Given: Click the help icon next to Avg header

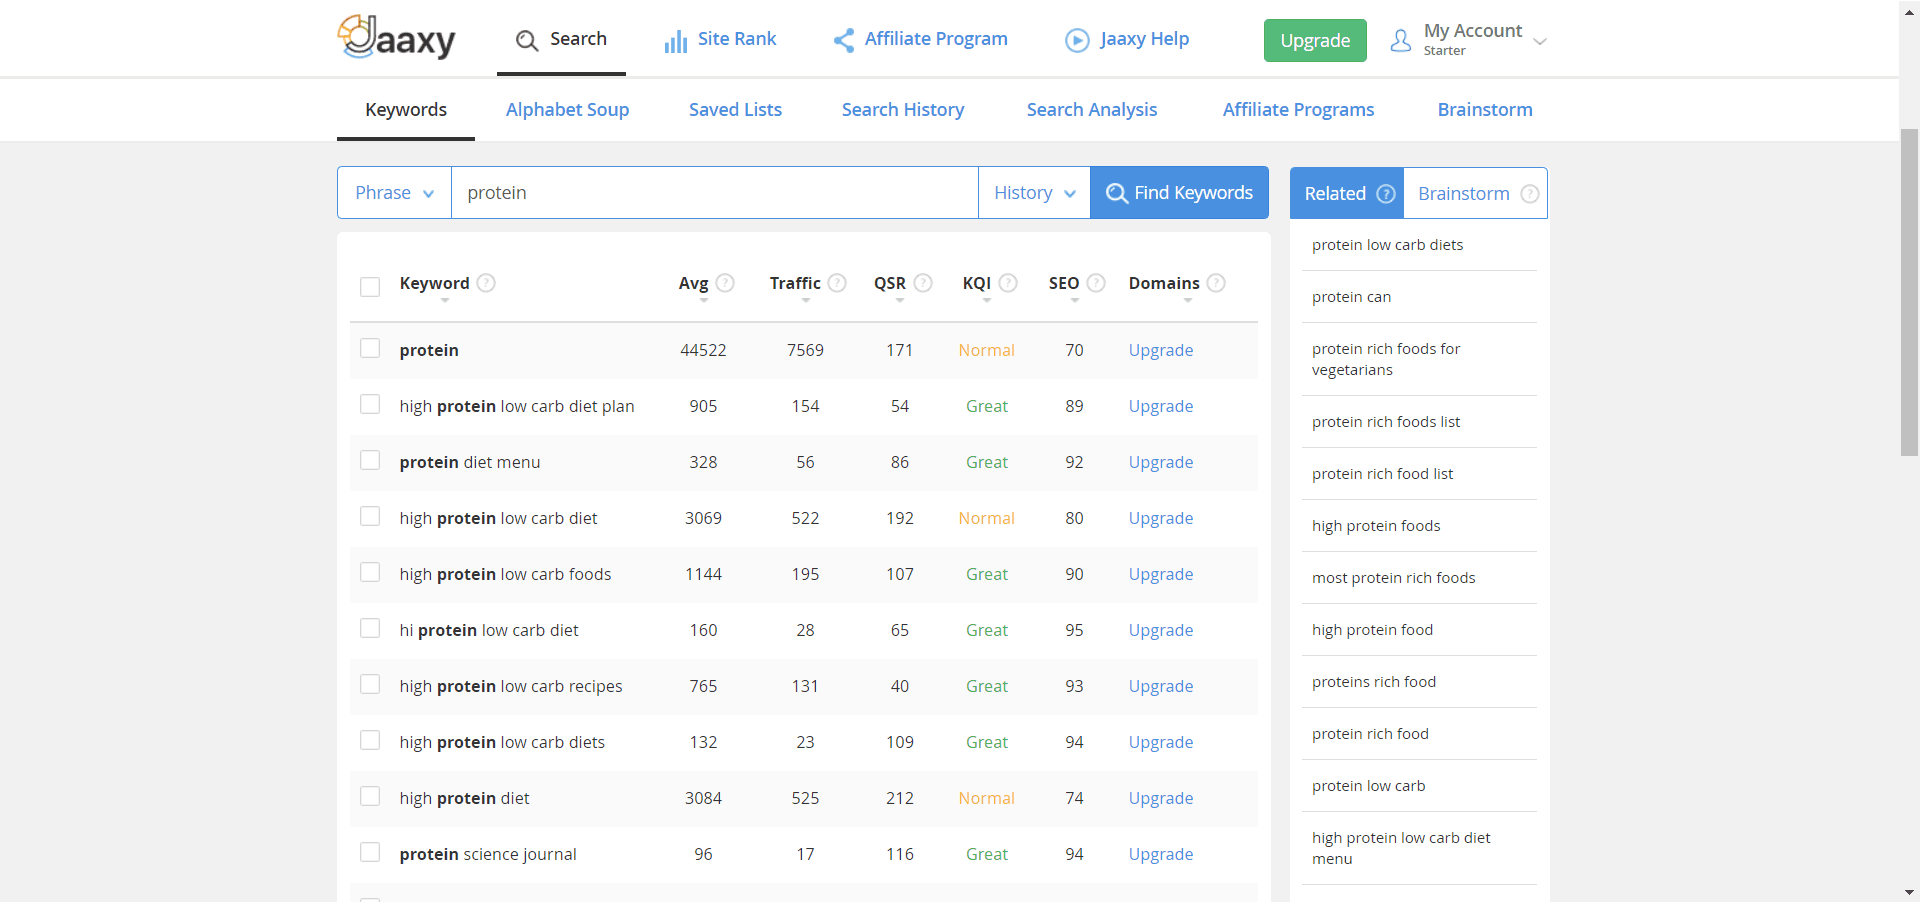Looking at the screenshot, I should [x=725, y=283].
